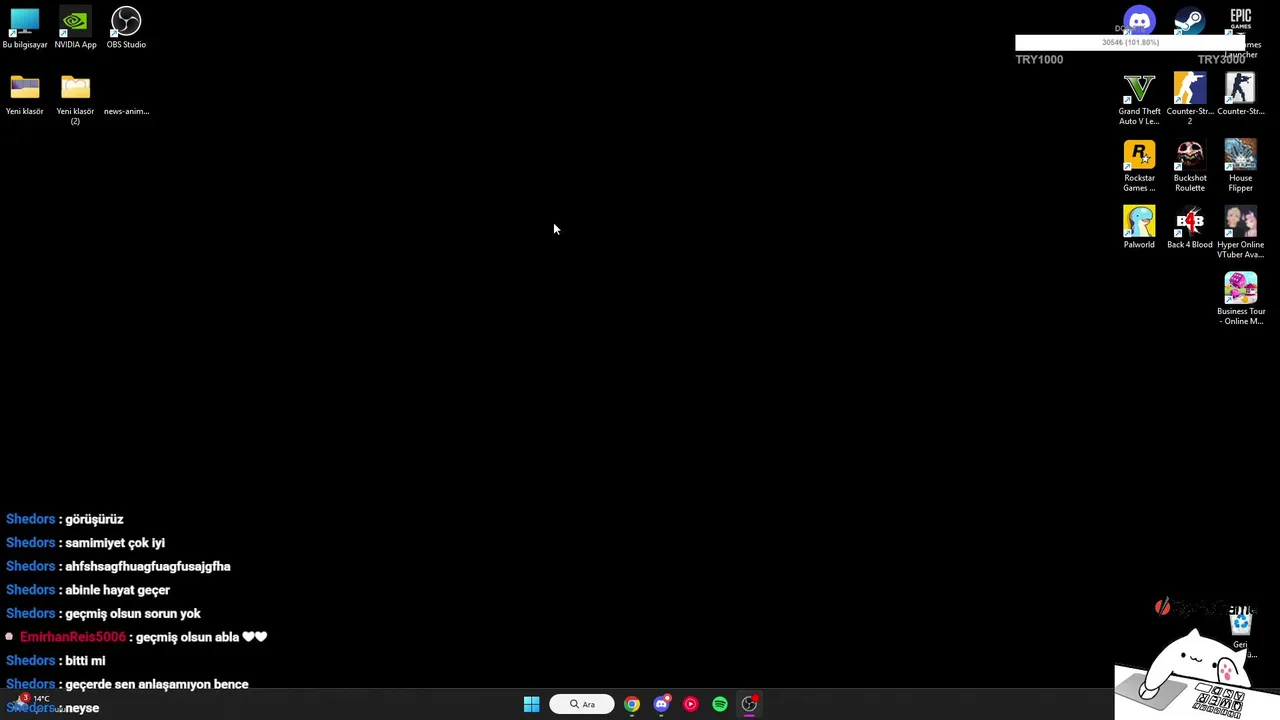Open the Bu bilgisayar desktop icon
The height and width of the screenshot is (720, 1280).
(25, 28)
